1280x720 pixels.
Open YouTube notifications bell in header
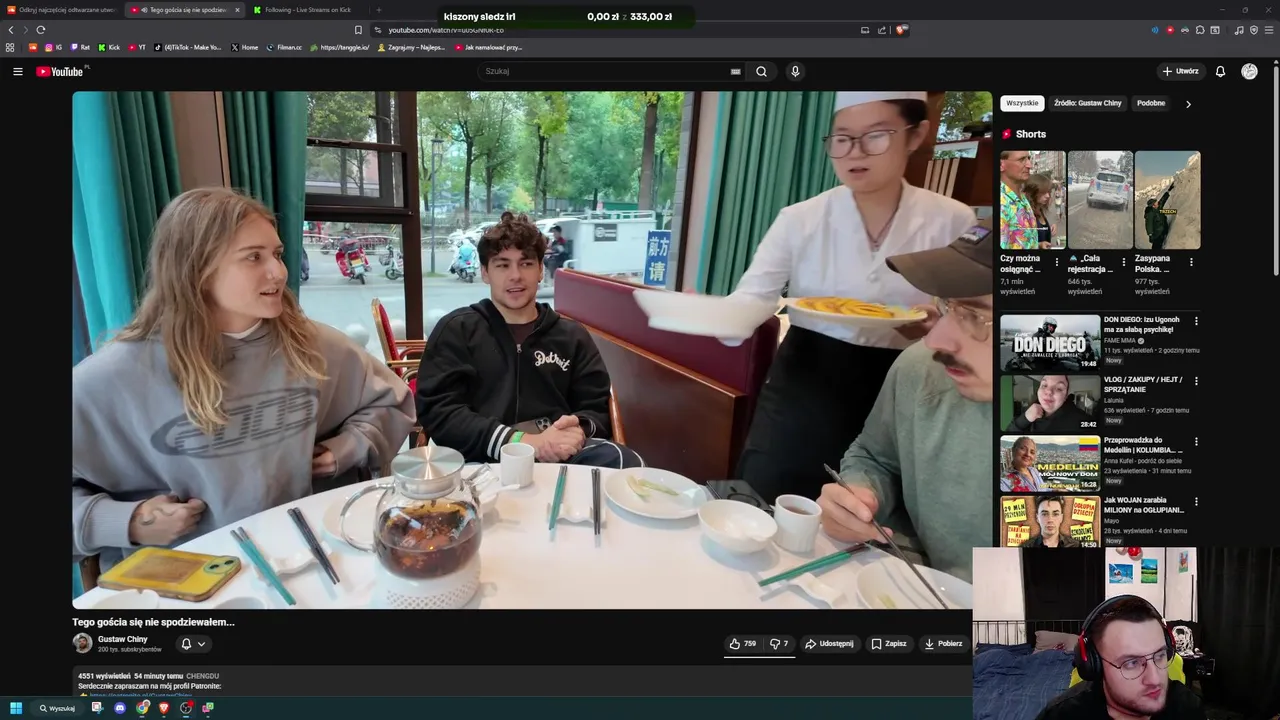(x=1220, y=72)
